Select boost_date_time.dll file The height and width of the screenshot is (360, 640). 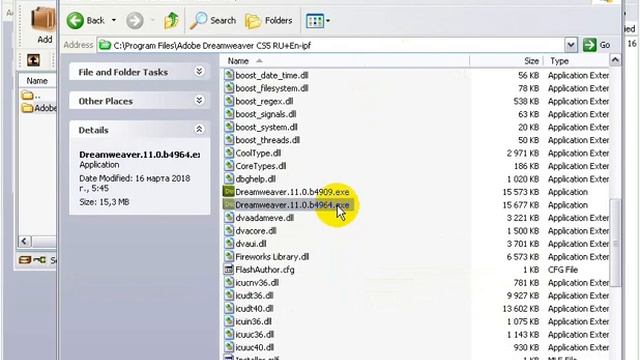(x=272, y=76)
